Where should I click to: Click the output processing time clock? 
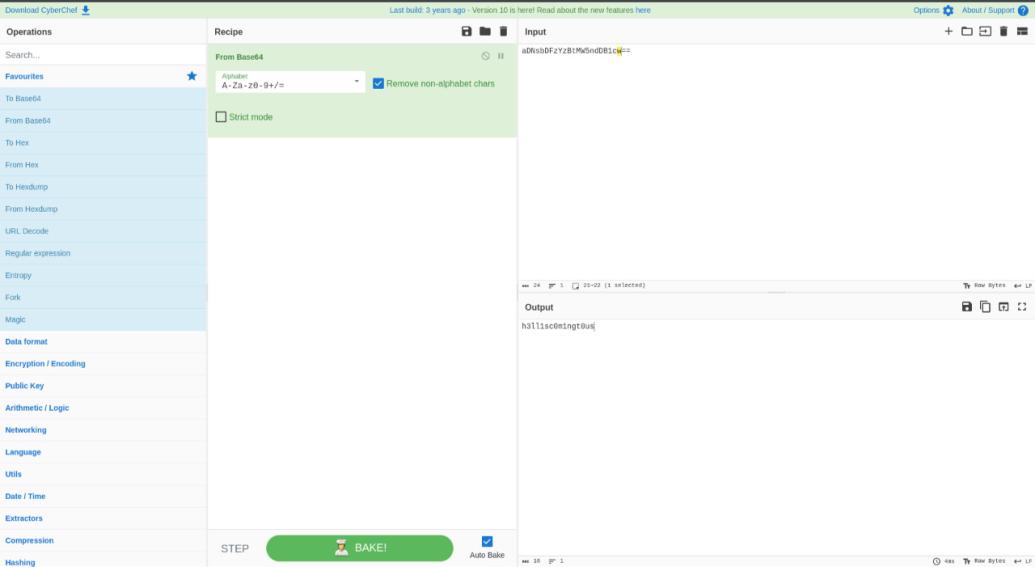tap(936, 561)
